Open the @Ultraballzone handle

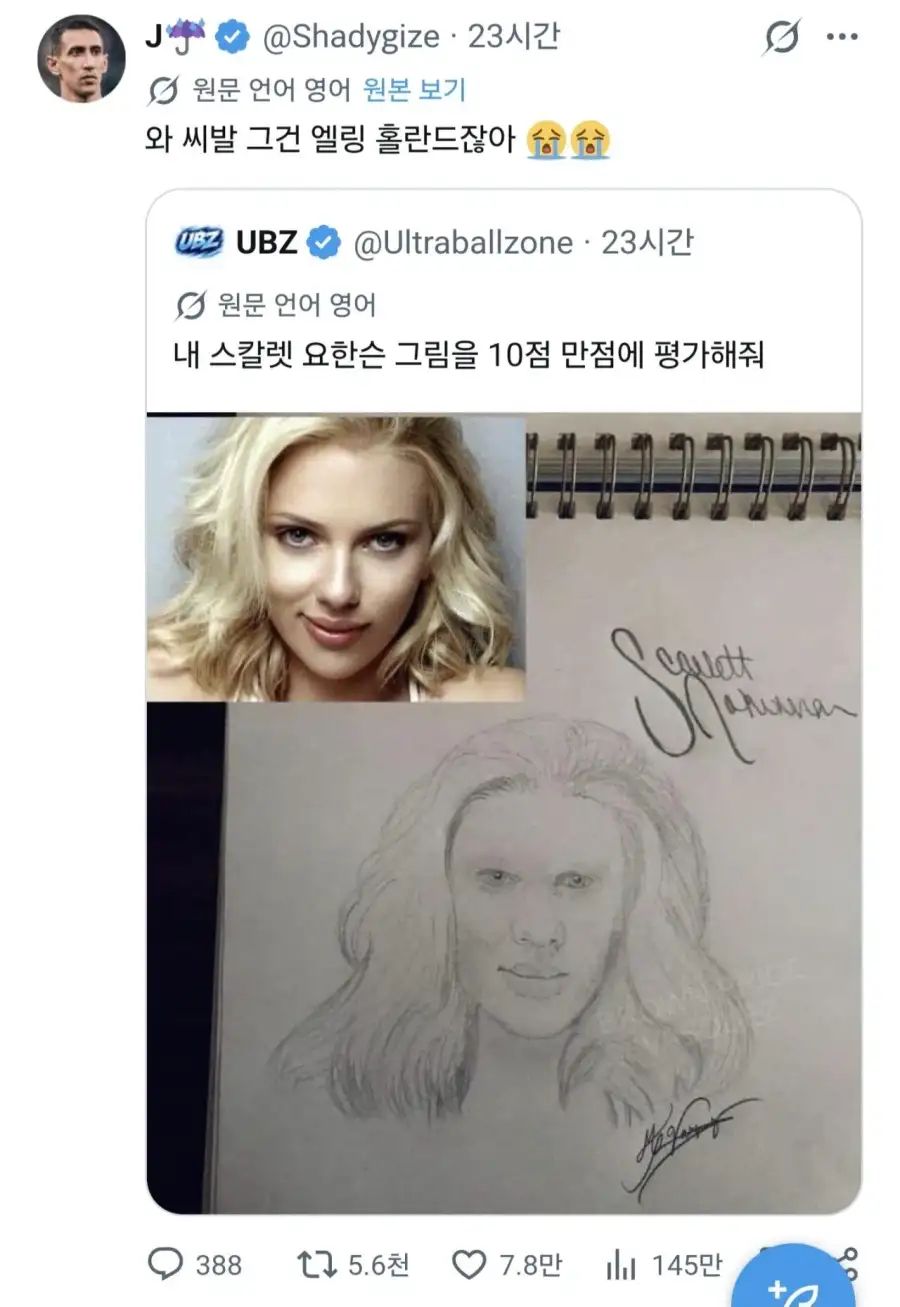[464, 242]
